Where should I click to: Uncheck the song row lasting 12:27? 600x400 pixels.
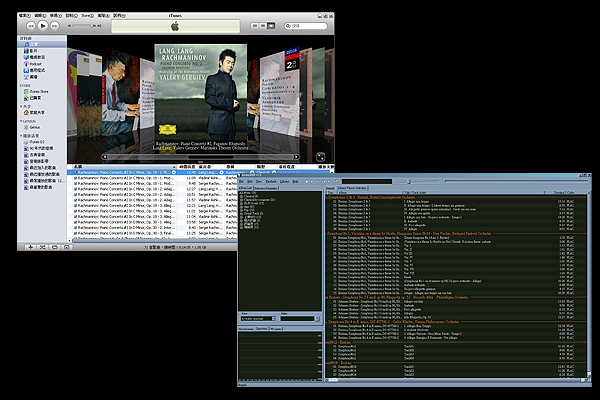75,189
